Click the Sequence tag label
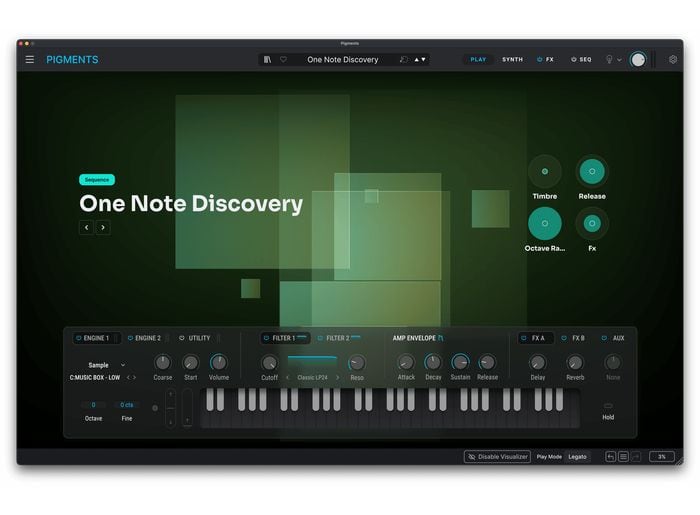 click(x=97, y=180)
